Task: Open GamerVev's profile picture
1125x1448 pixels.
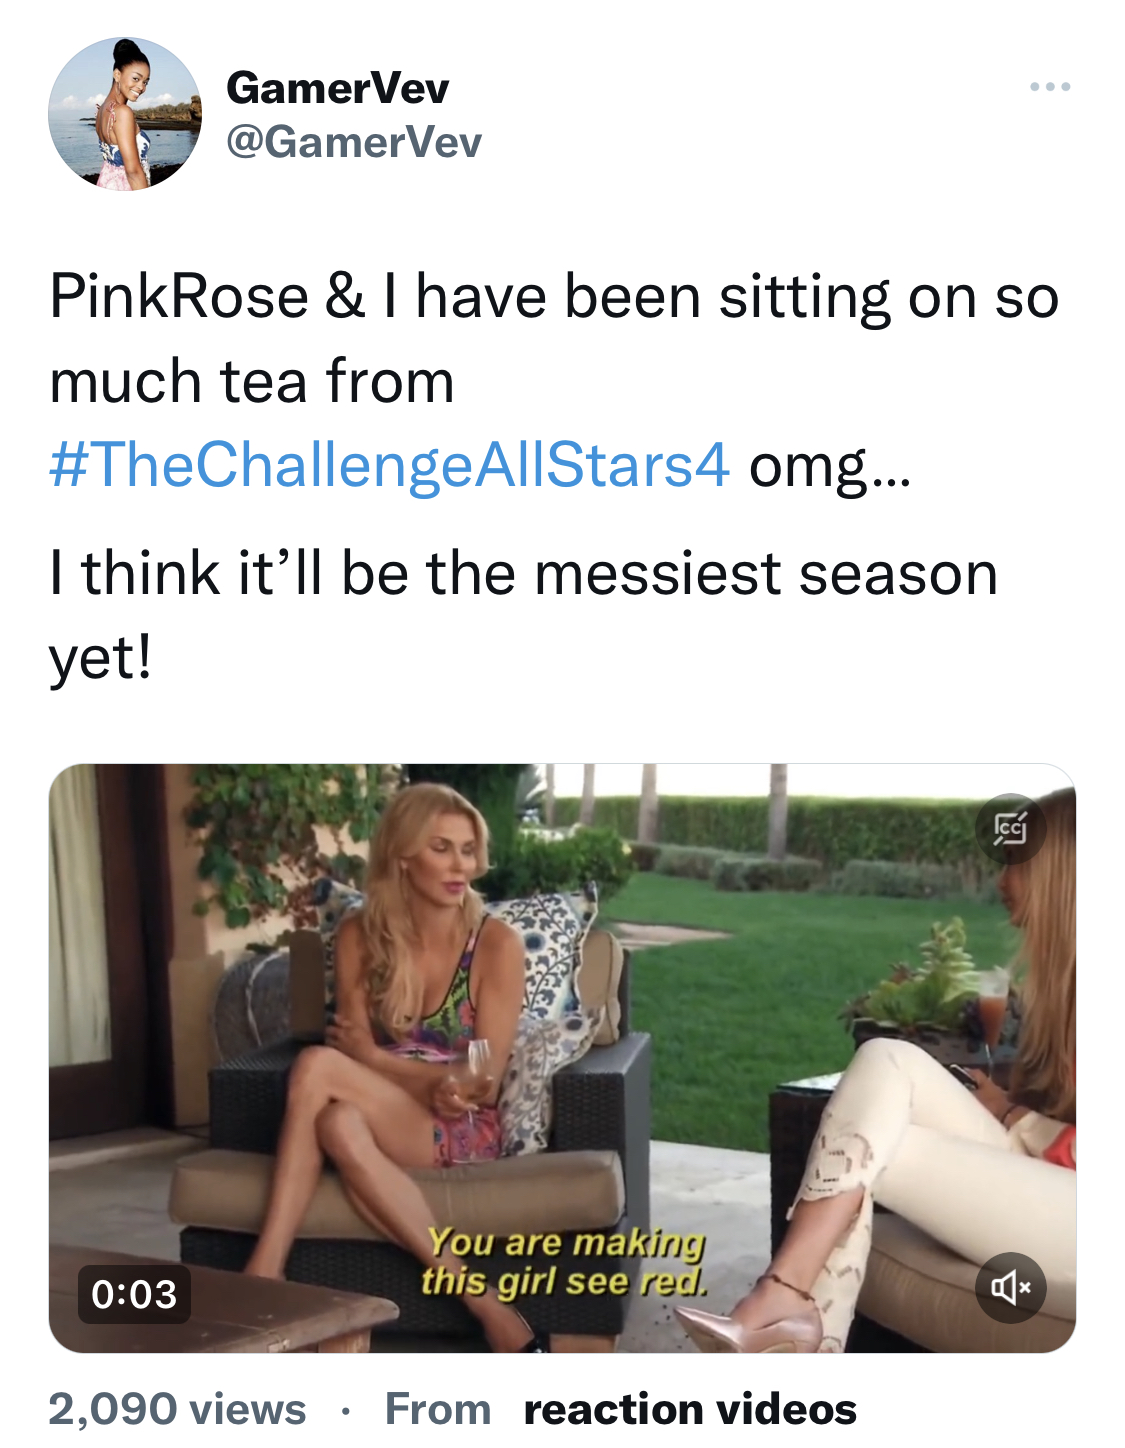Action: click(125, 114)
